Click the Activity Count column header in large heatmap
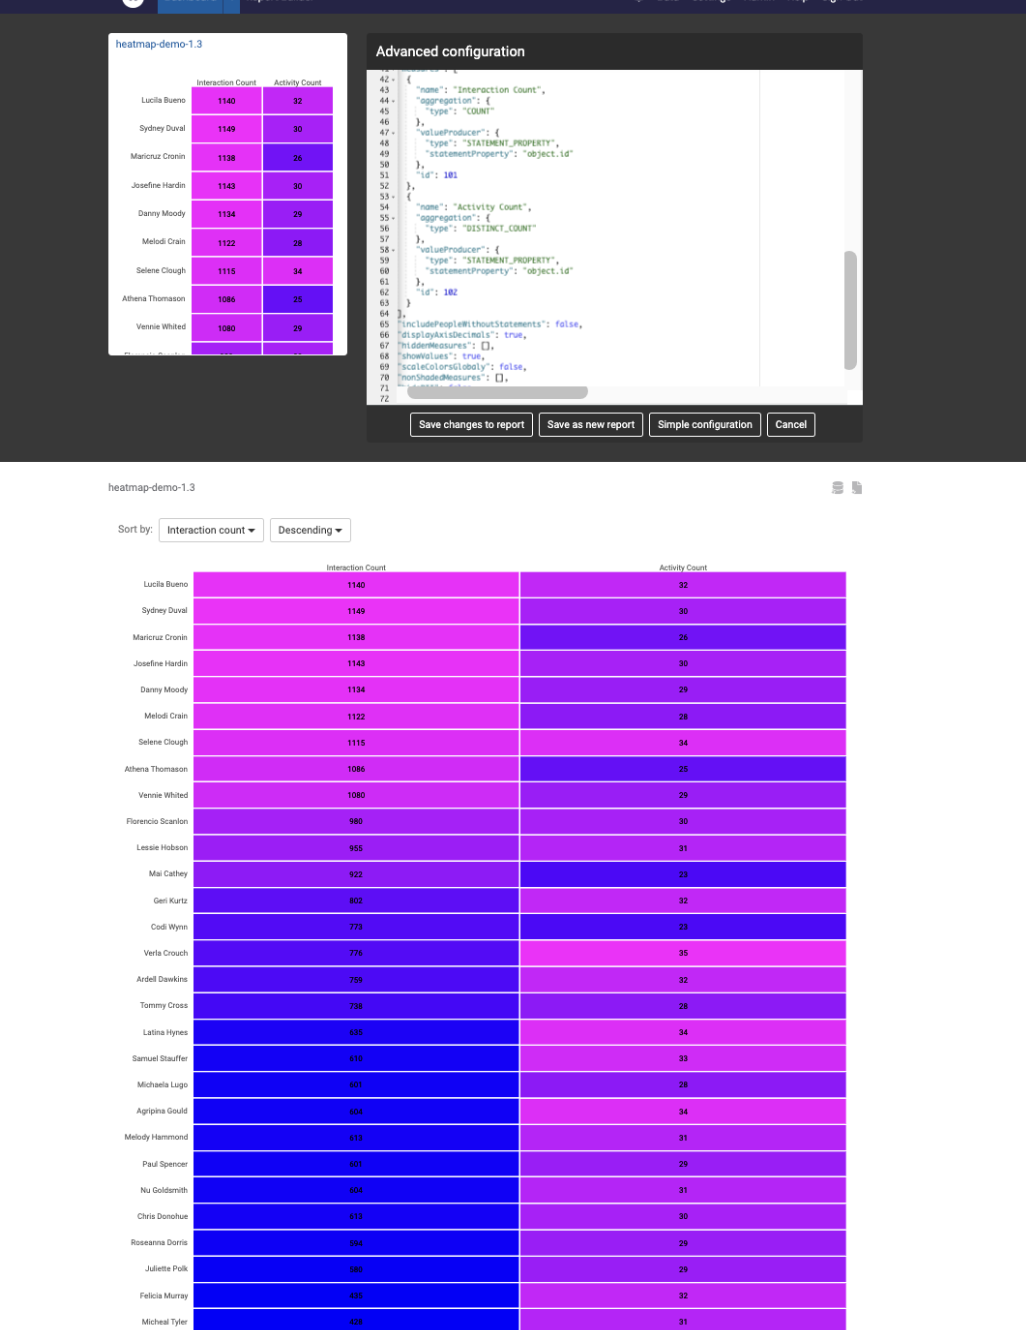 point(683,567)
